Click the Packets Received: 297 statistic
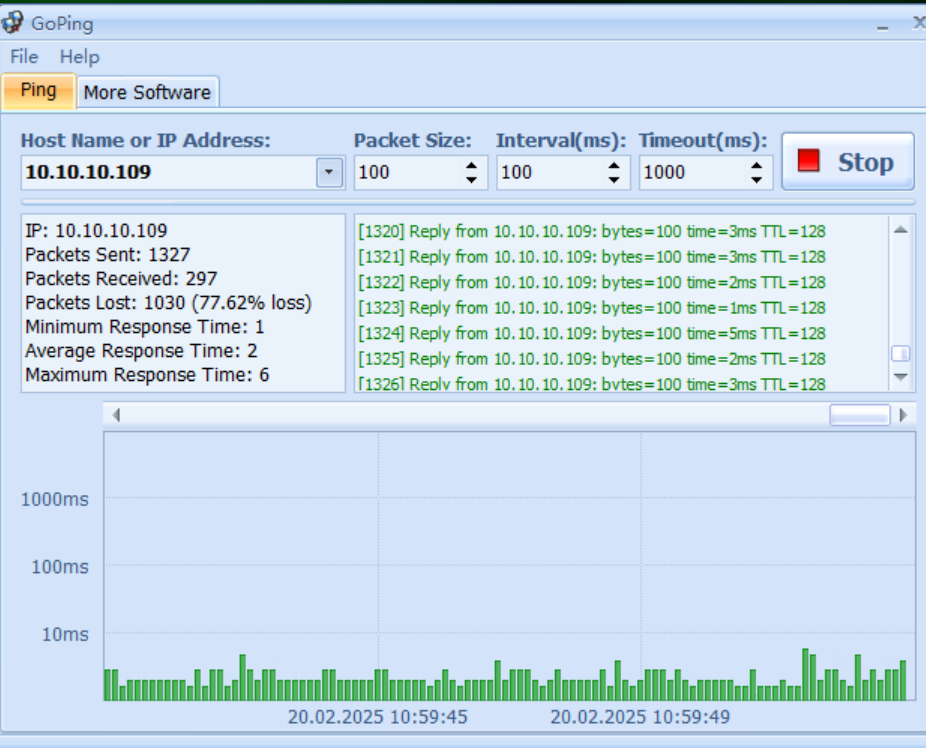The image size is (926, 748). [121, 279]
